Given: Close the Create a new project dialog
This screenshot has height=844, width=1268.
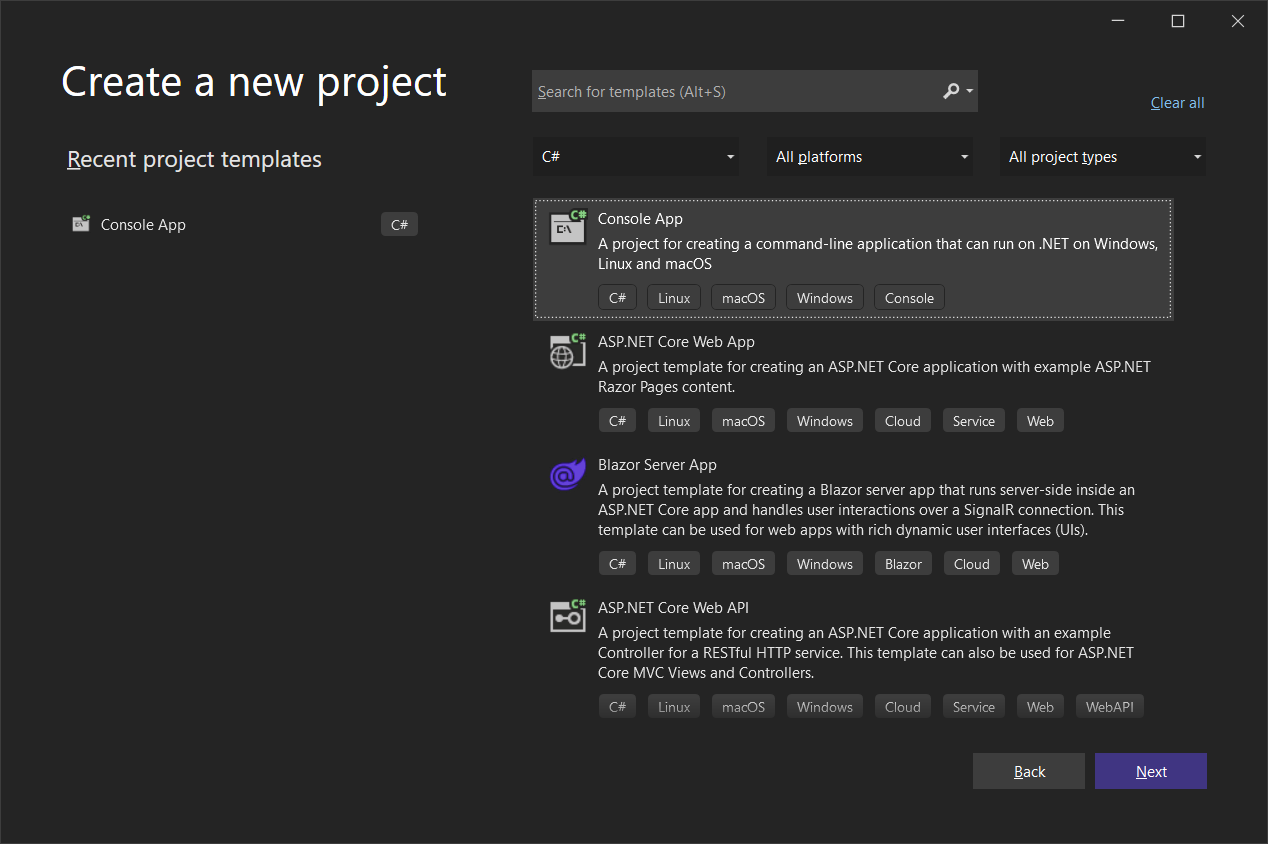Looking at the screenshot, I should click(1238, 21).
